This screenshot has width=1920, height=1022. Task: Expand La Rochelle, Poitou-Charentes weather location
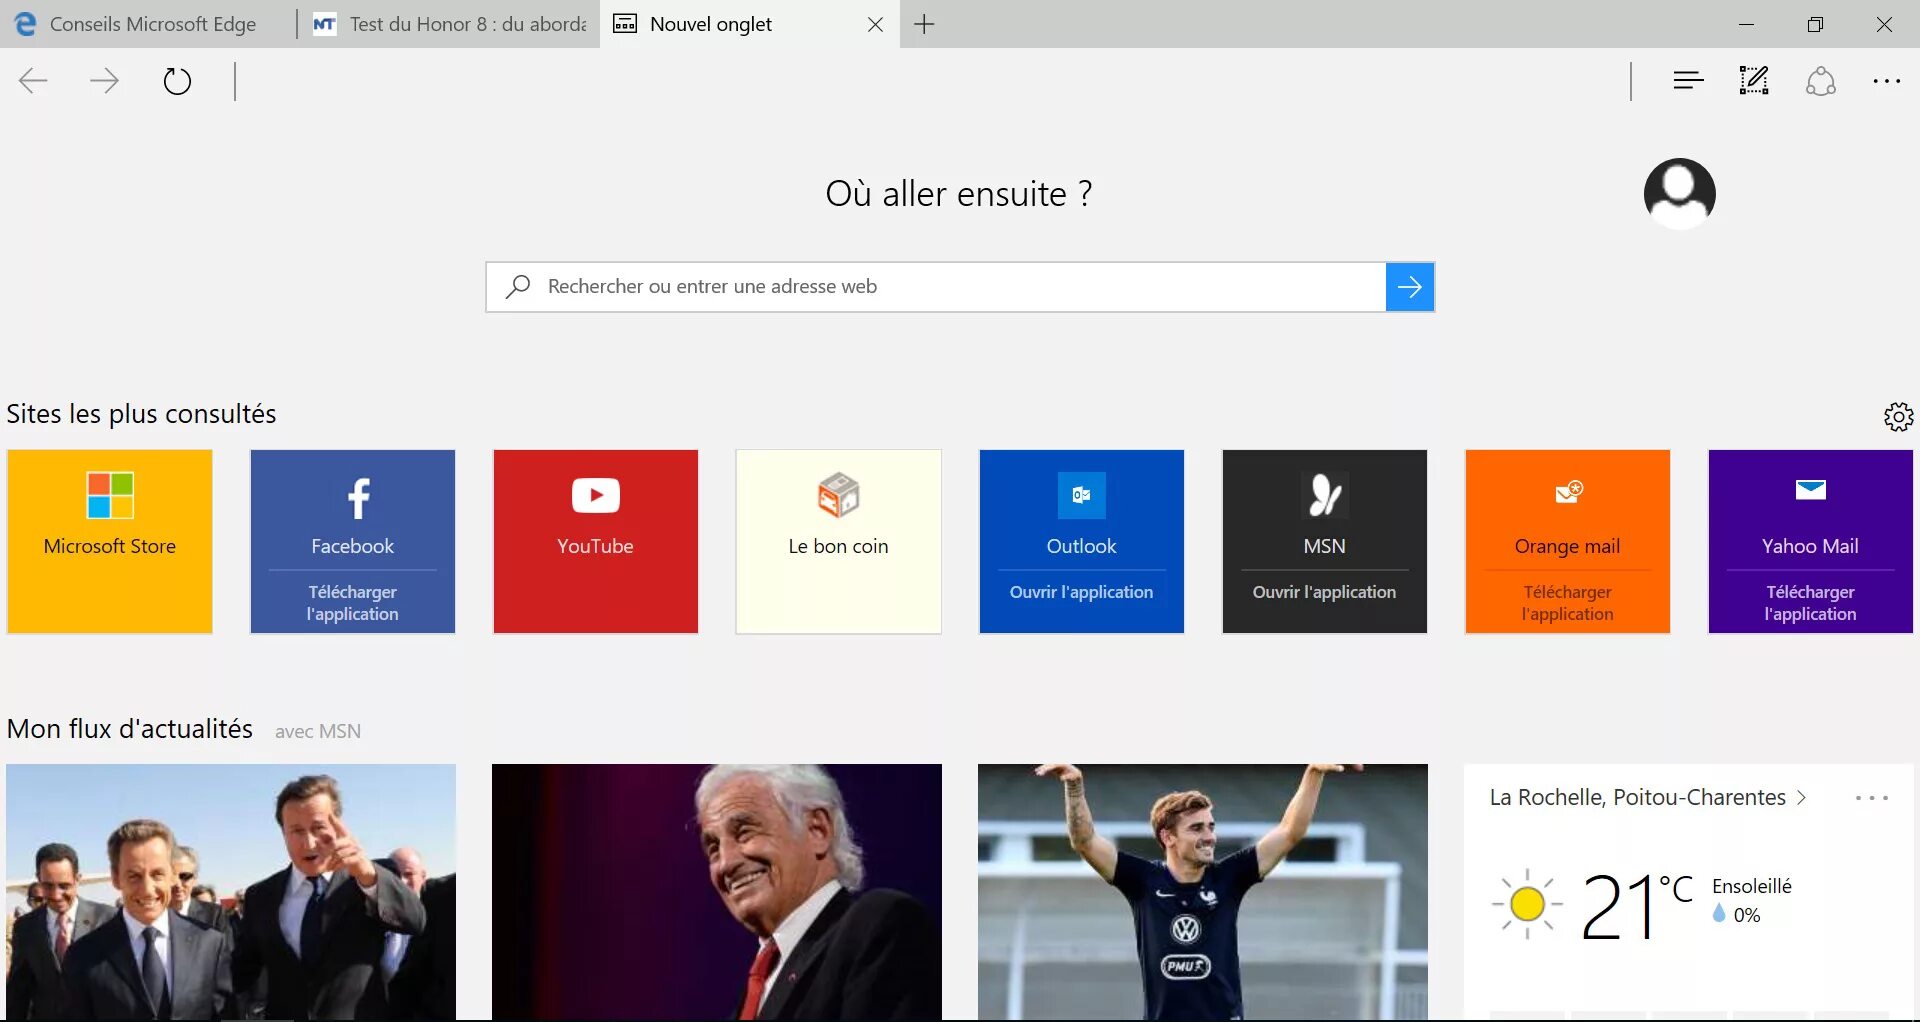1648,798
